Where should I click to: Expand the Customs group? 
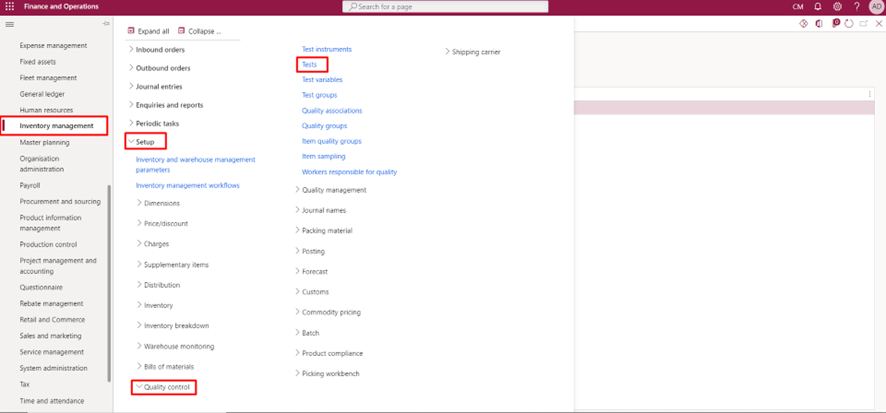click(x=312, y=292)
